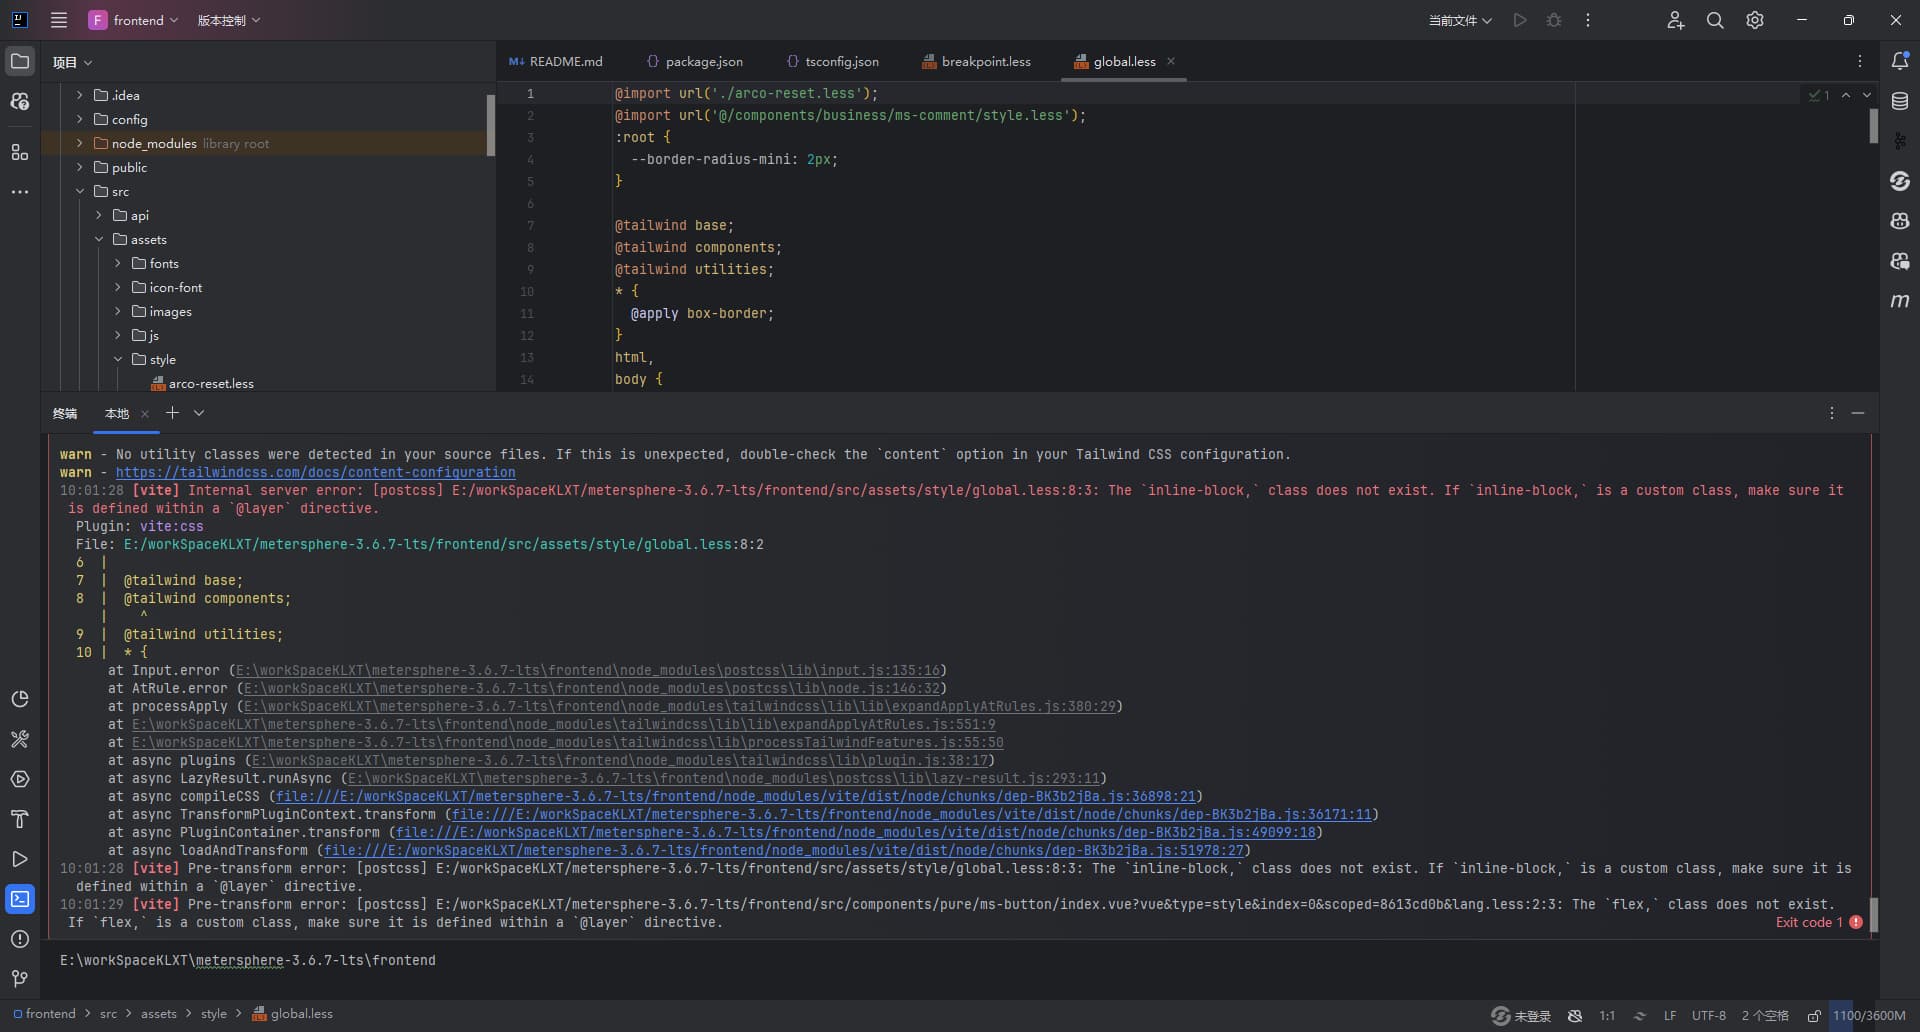Open IDE settings gear icon
The height and width of the screenshot is (1032, 1920).
tap(1755, 20)
